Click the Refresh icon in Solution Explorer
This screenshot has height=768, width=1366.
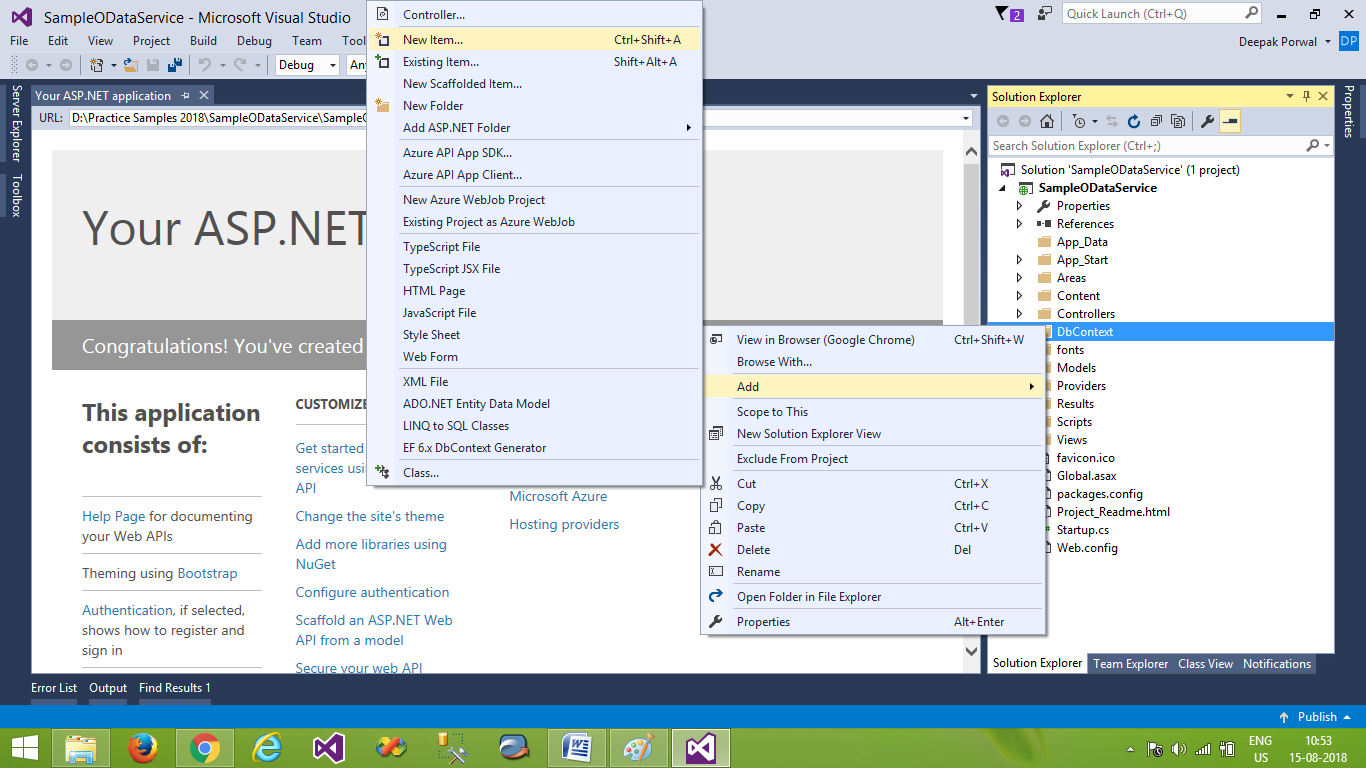tap(1134, 120)
